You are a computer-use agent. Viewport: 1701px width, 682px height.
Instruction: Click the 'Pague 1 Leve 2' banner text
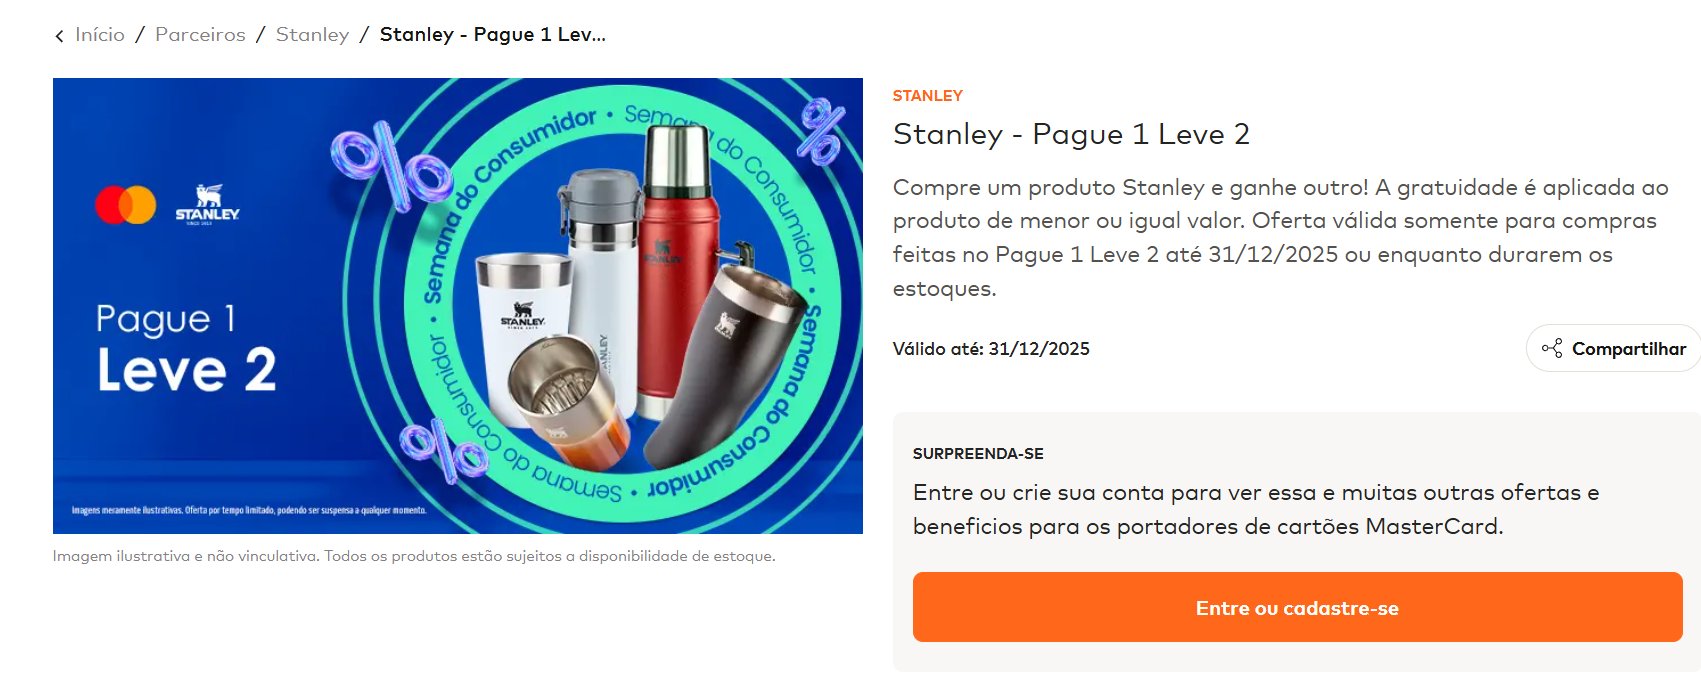[x=186, y=347]
